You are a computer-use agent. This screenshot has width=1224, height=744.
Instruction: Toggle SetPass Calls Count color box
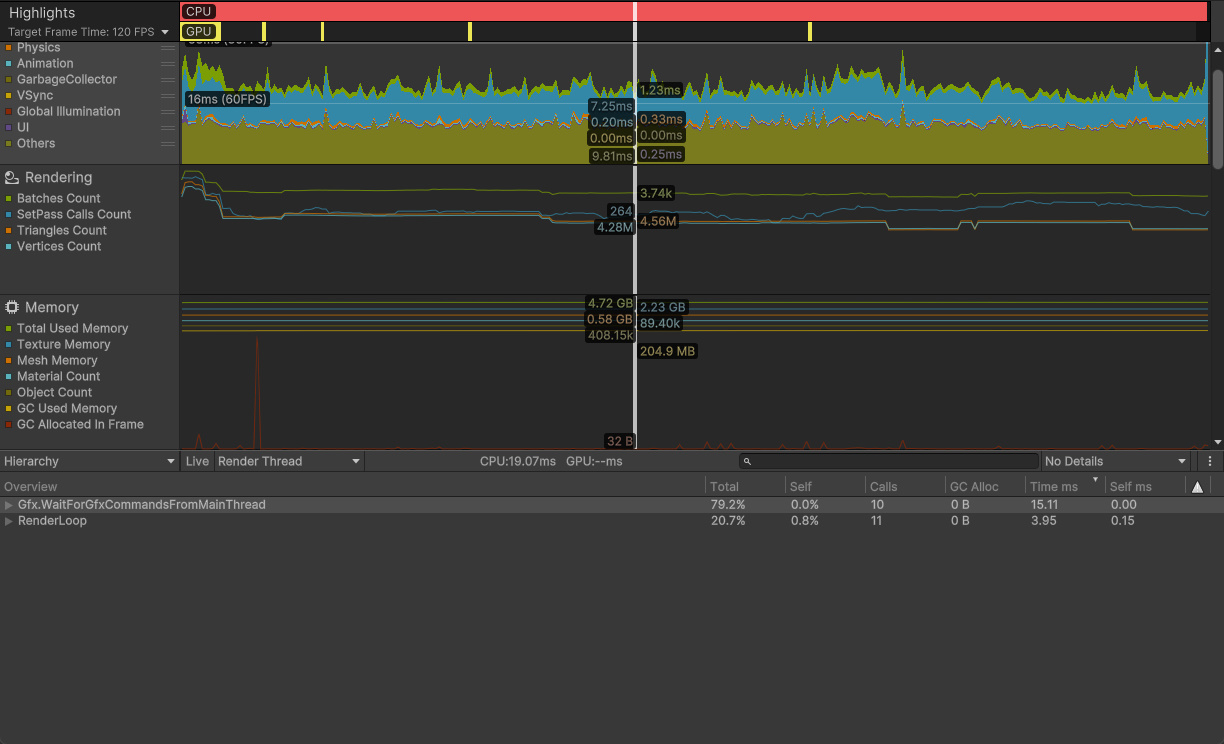tap(9, 215)
